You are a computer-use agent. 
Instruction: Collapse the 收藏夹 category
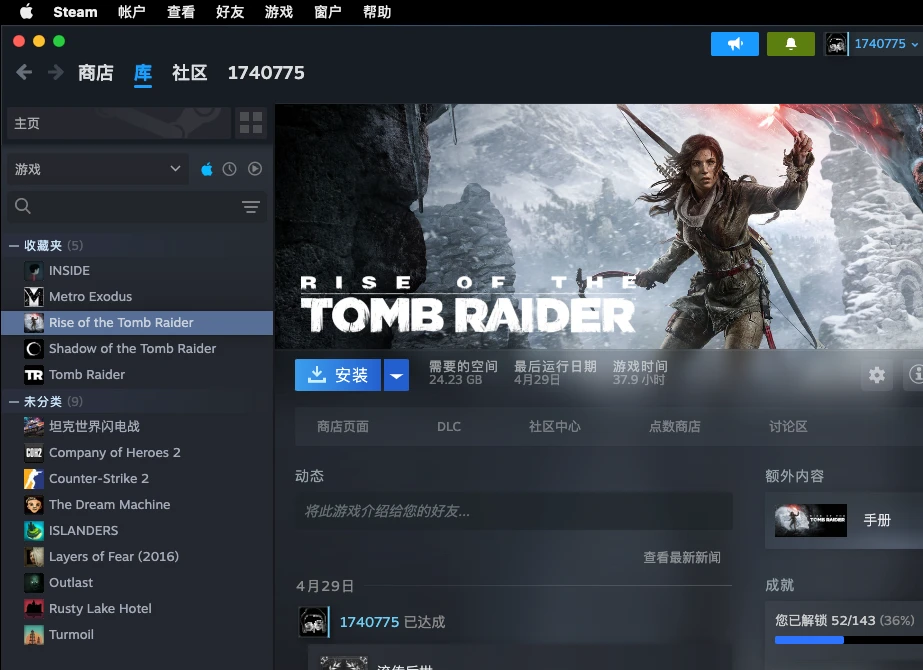click(x=14, y=246)
